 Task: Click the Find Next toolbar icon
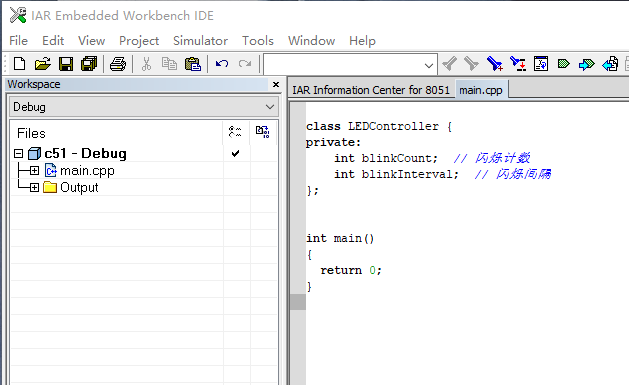click(x=471, y=64)
